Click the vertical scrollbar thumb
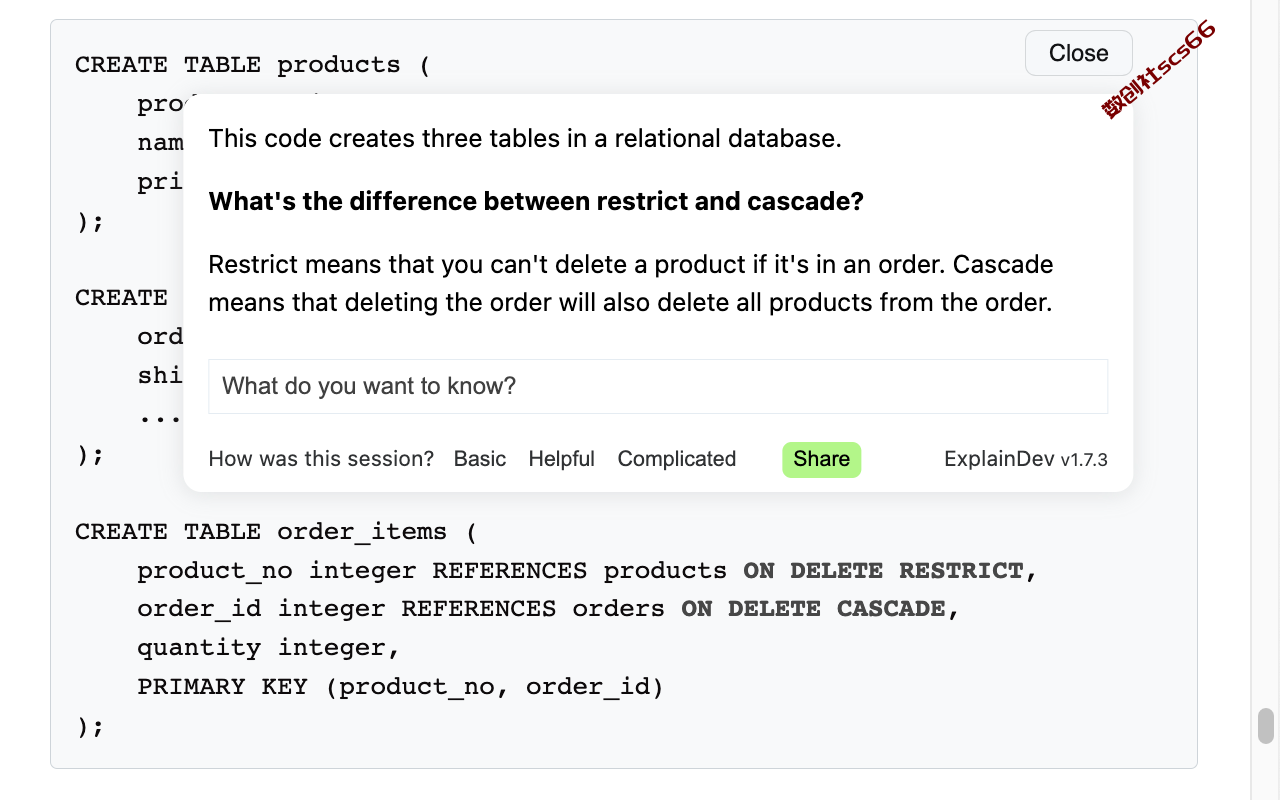The image size is (1280, 800). [1266, 726]
